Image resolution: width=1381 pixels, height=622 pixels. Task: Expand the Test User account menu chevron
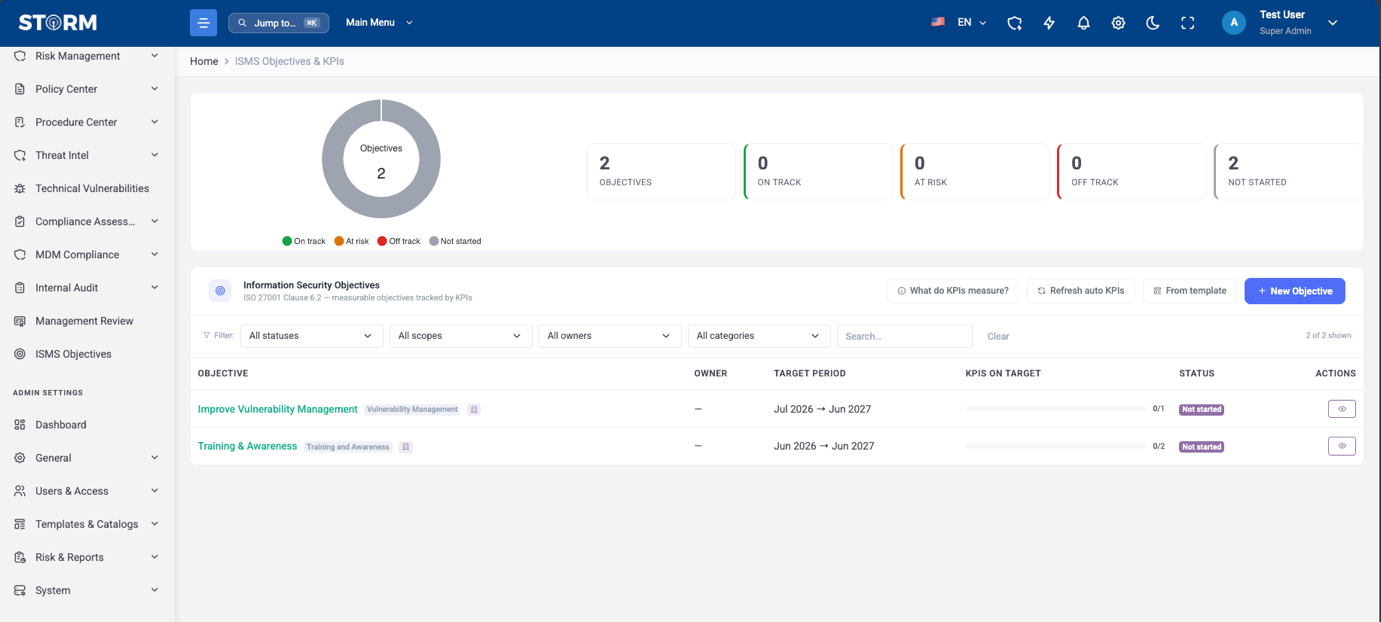tap(1332, 23)
